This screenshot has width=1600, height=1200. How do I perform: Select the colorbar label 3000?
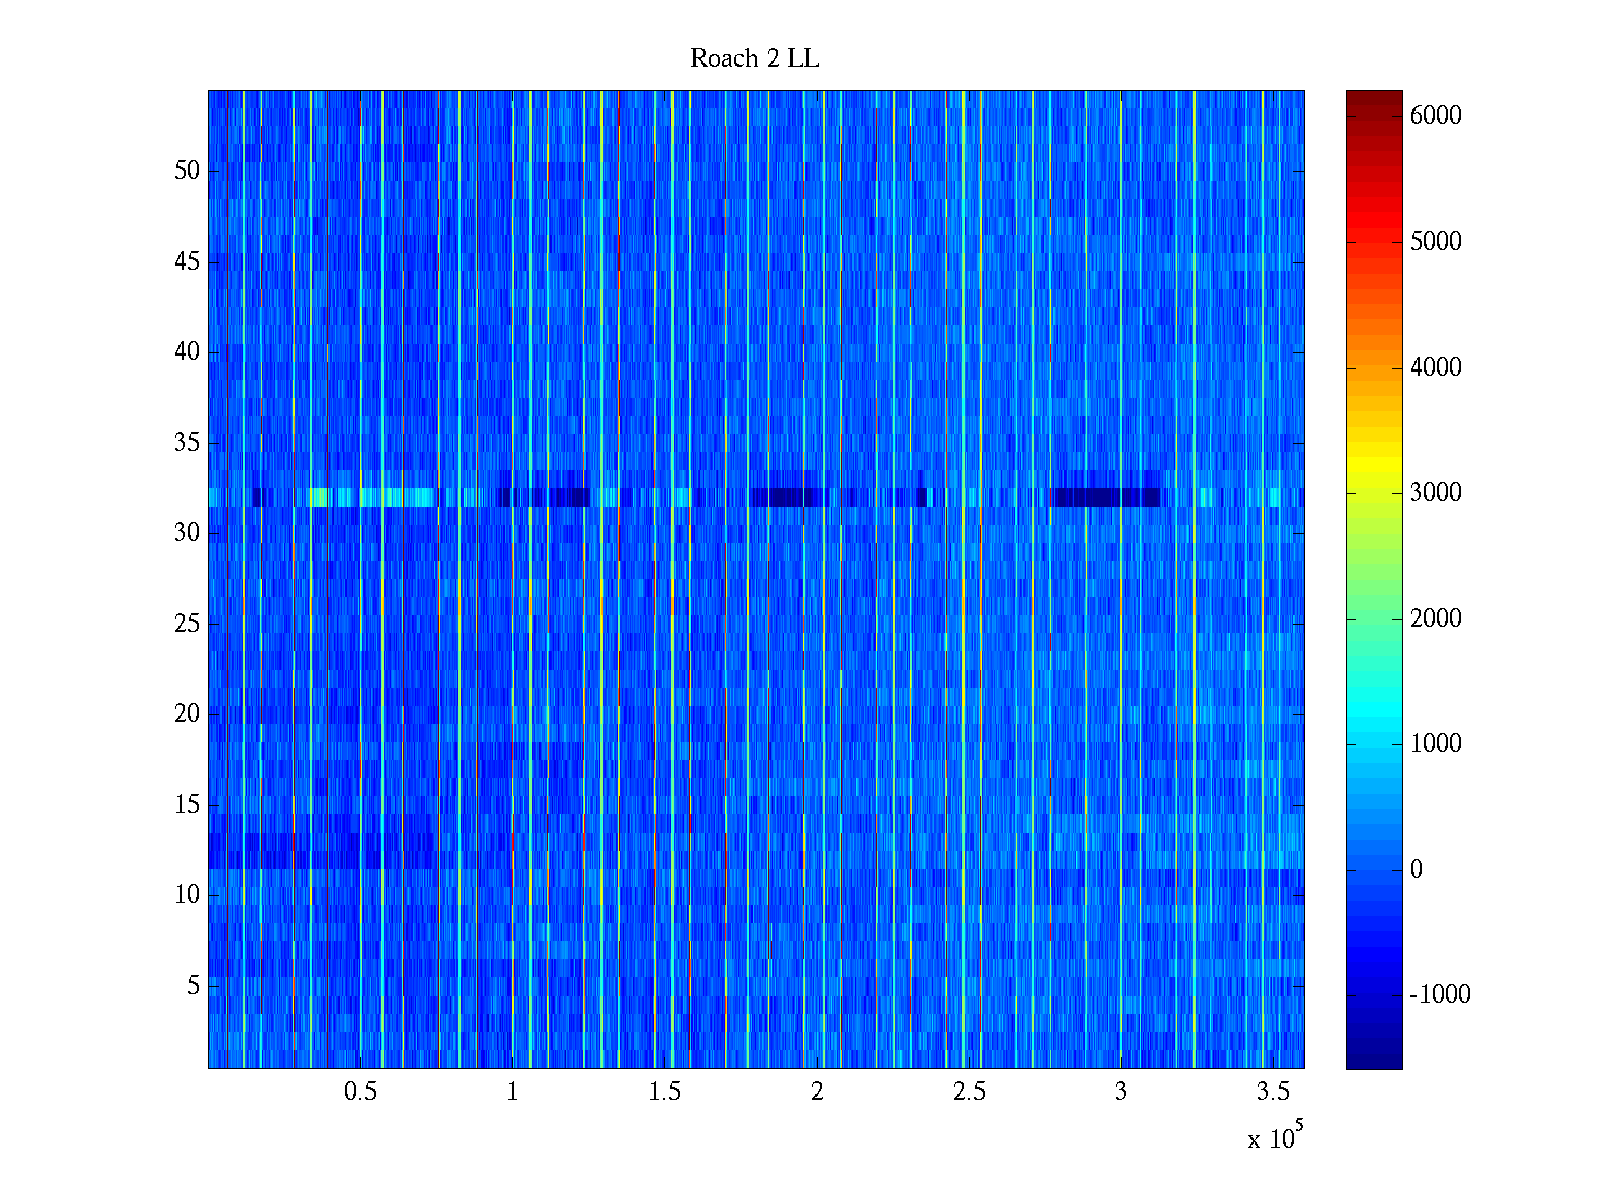click(x=1435, y=493)
